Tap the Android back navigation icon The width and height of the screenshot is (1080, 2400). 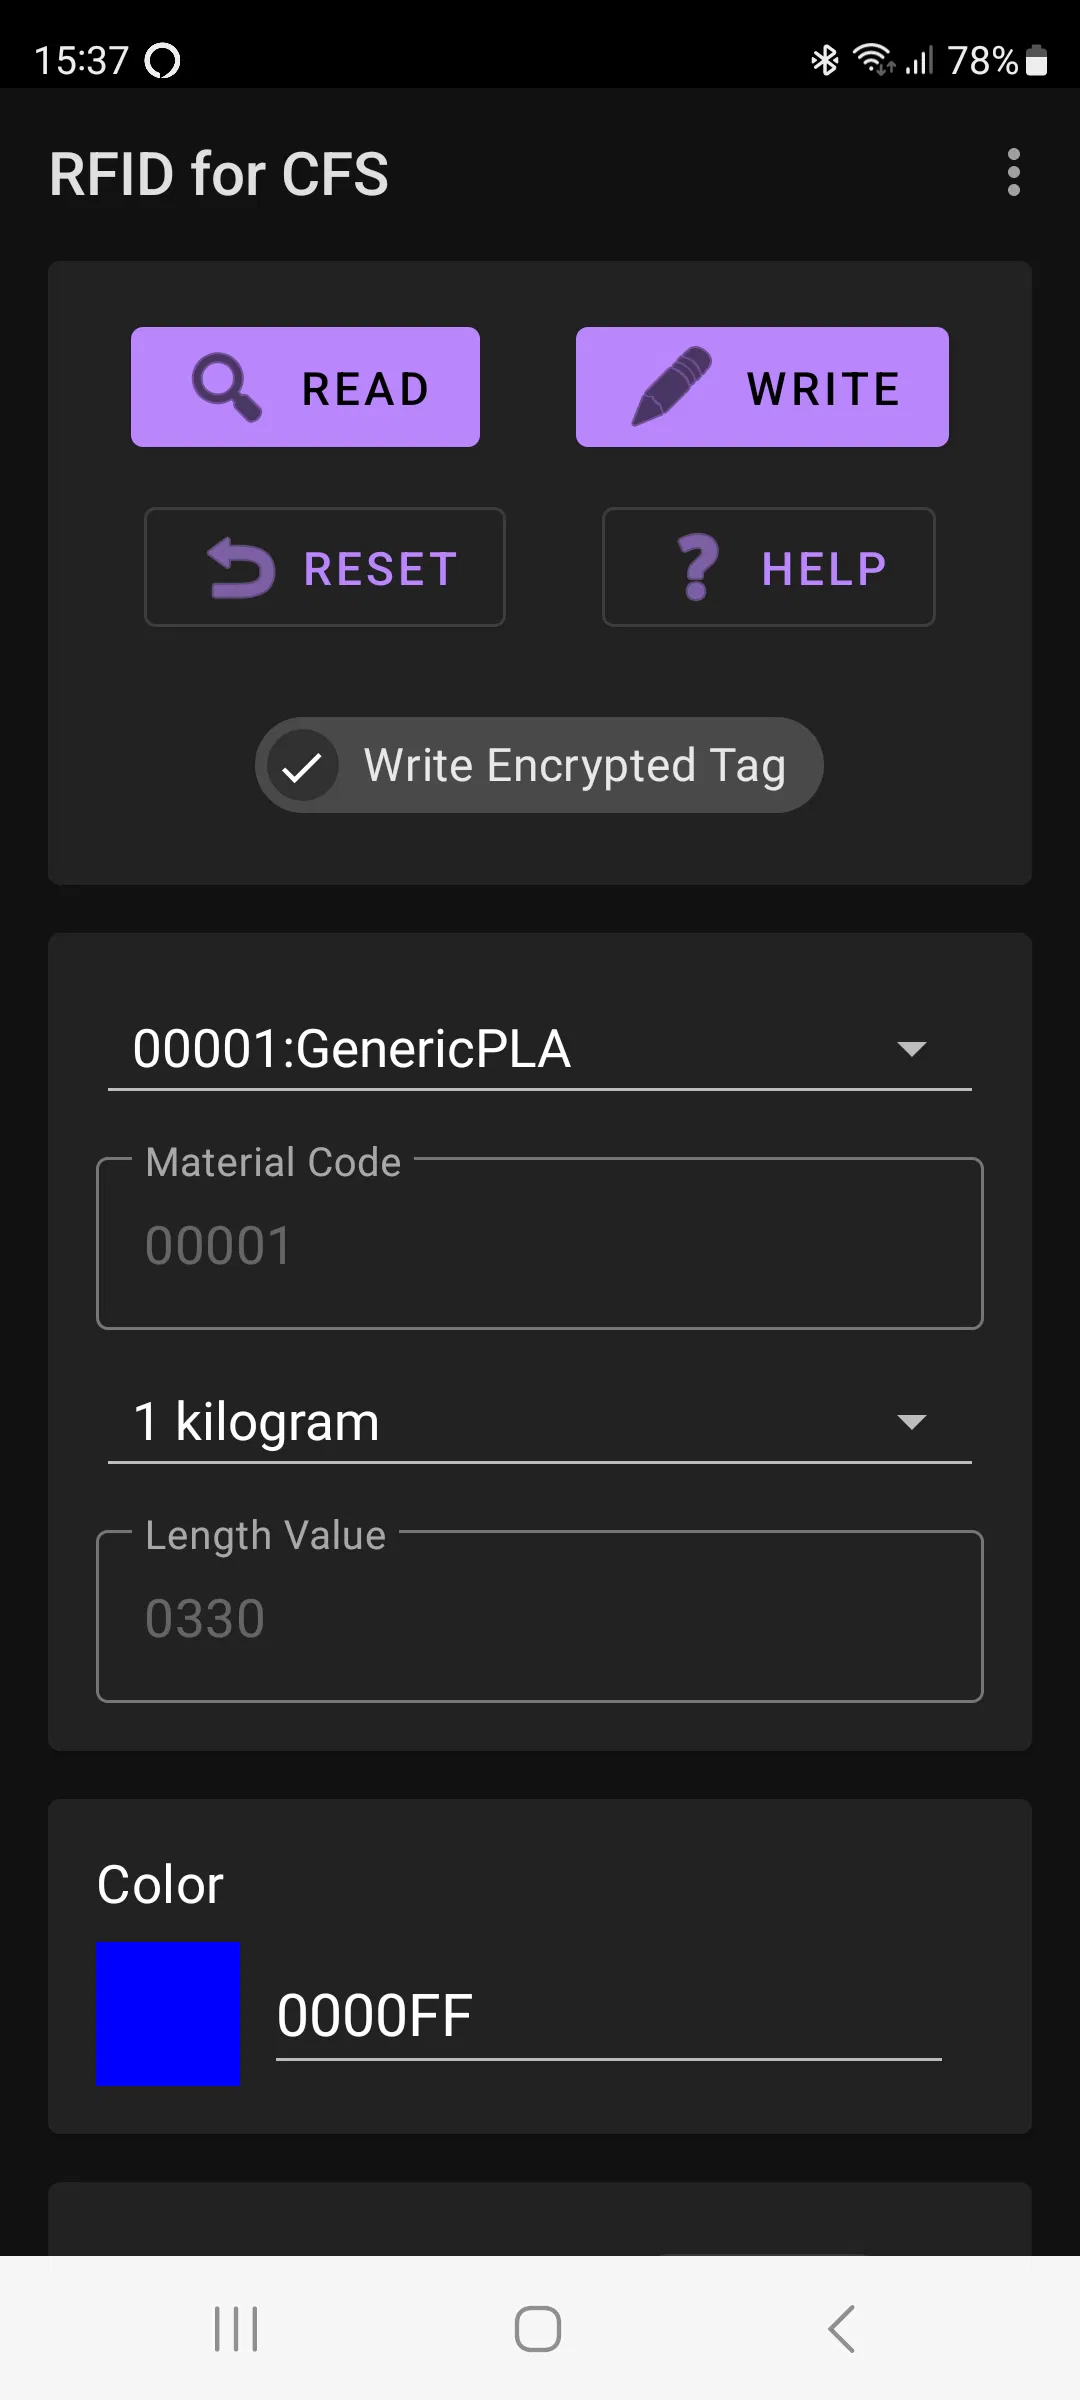(842, 2329)
